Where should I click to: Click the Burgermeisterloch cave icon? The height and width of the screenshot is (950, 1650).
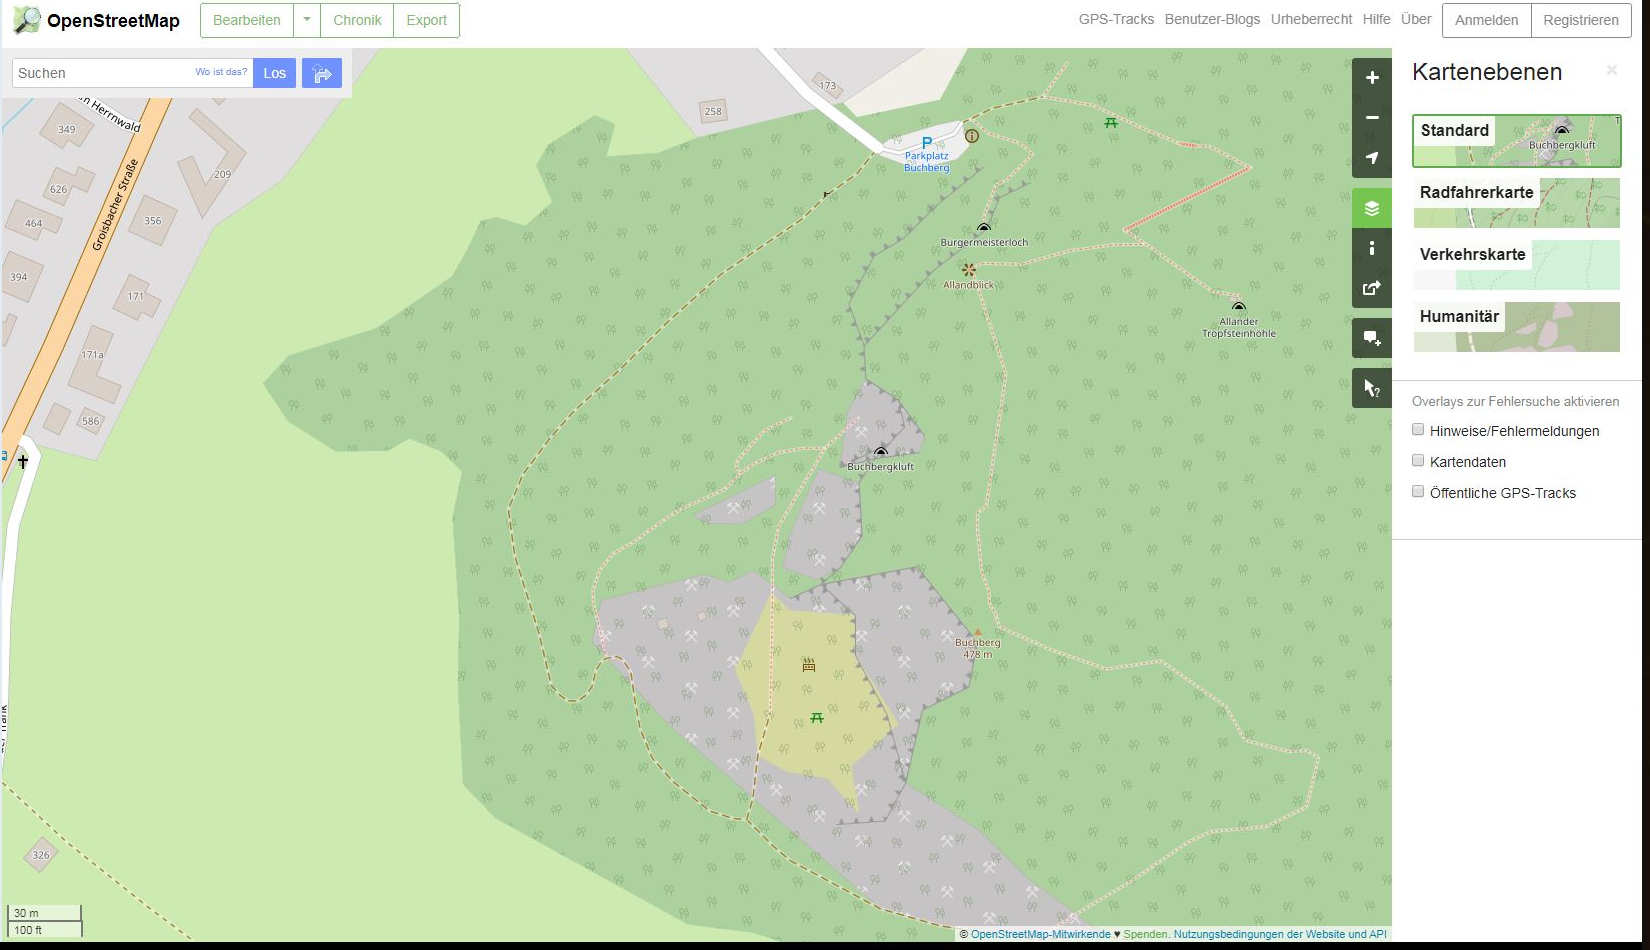click(984, 228)
